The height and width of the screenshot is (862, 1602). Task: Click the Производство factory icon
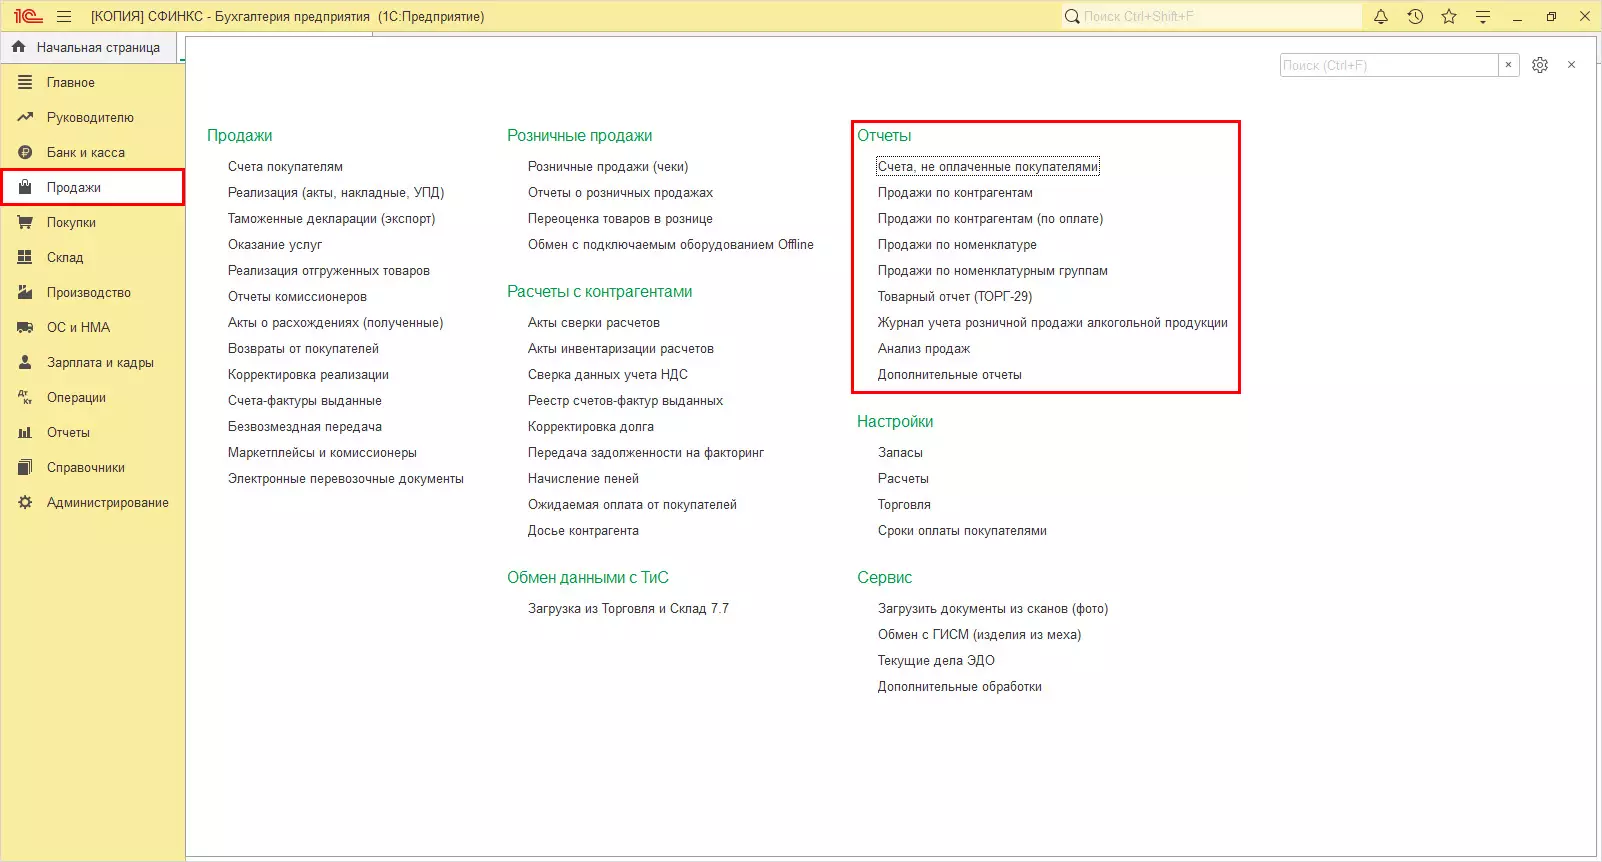click(25, 292)
